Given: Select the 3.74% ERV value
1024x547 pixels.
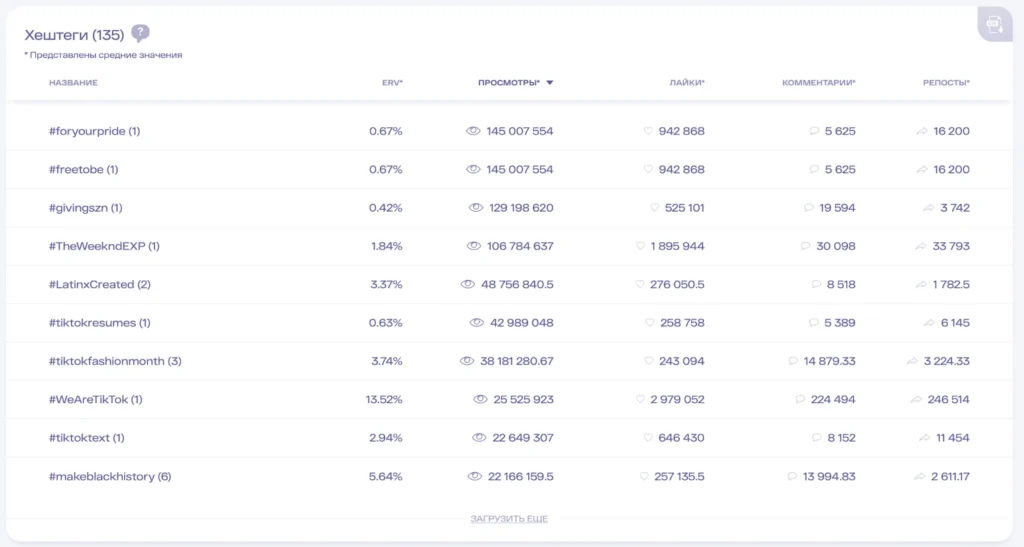Looking at the screenshot, I should click(x=387, y=361).
